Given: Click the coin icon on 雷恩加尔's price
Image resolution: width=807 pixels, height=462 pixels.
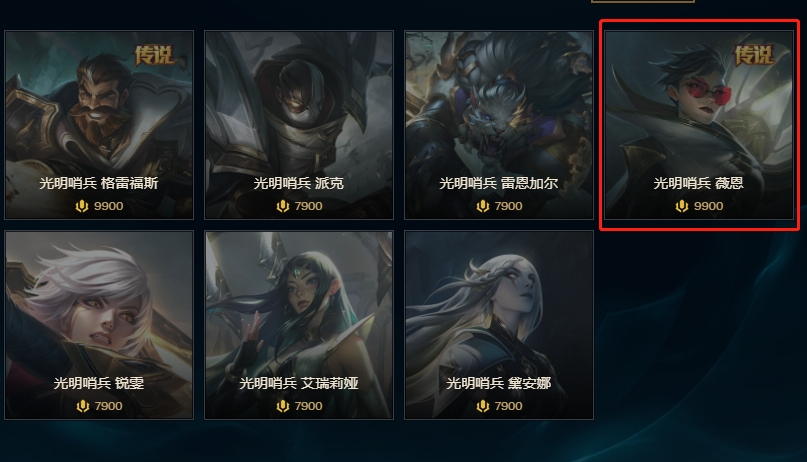Looking at the screenshot, I should (482, 206).
